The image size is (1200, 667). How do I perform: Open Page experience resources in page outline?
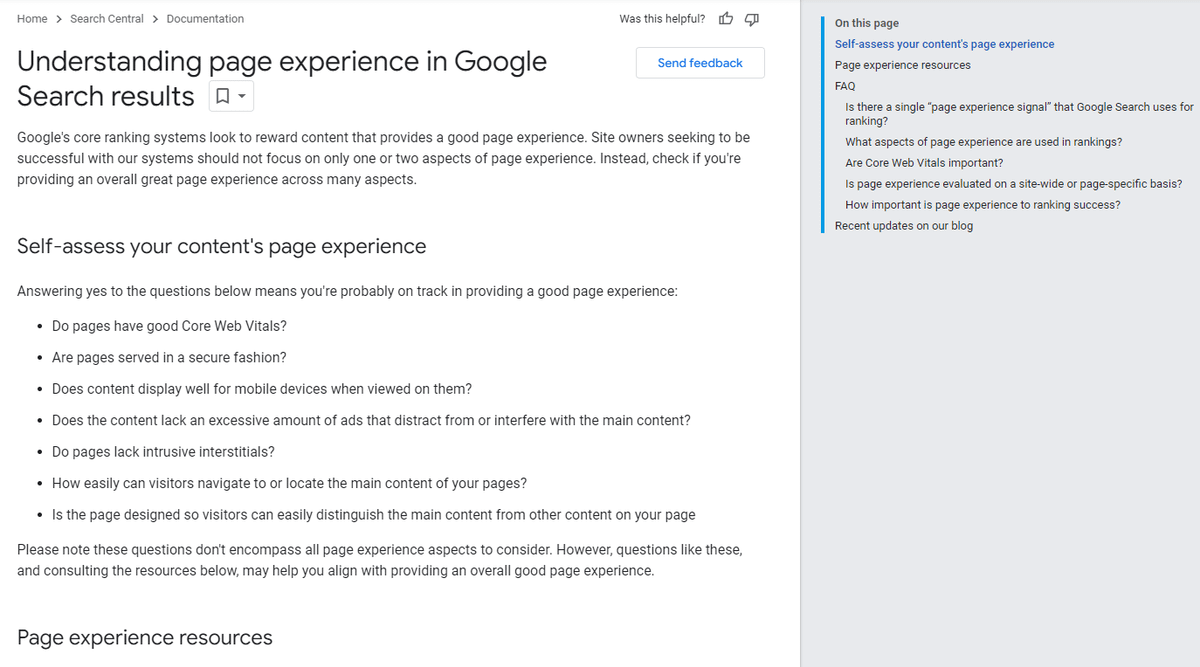coord(902,65)
